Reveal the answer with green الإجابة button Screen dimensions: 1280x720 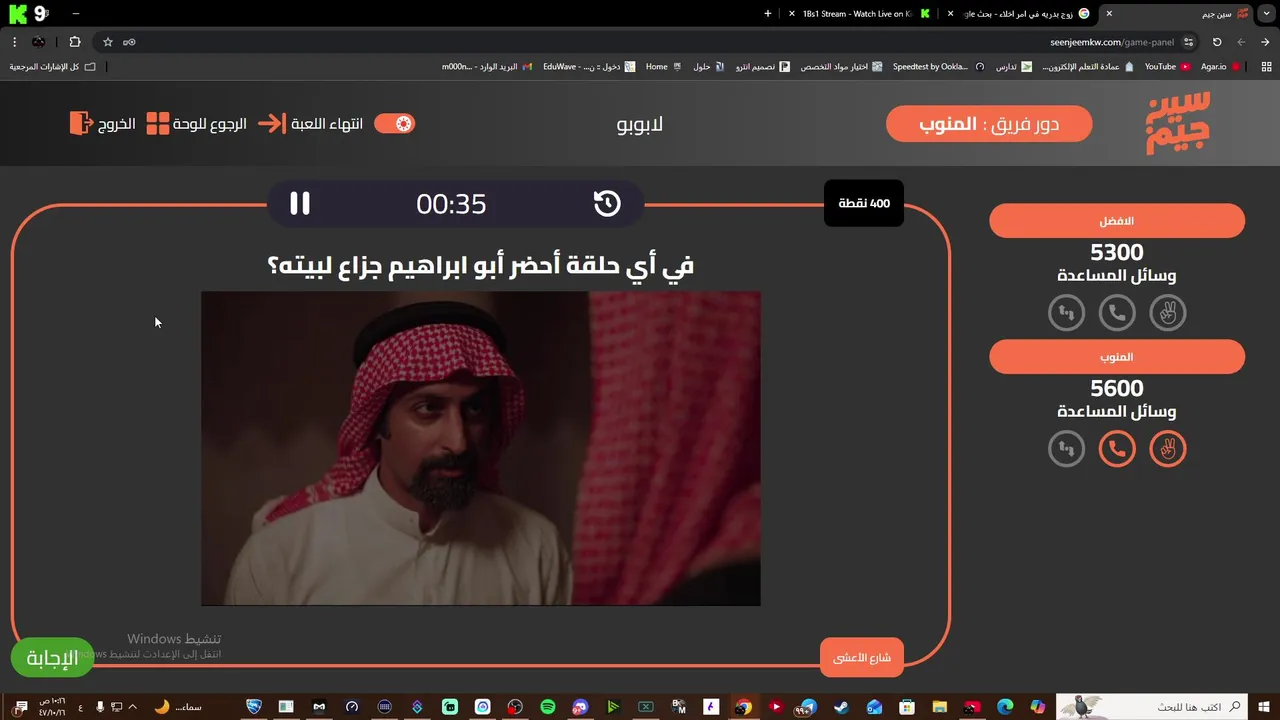coord(52,657)
